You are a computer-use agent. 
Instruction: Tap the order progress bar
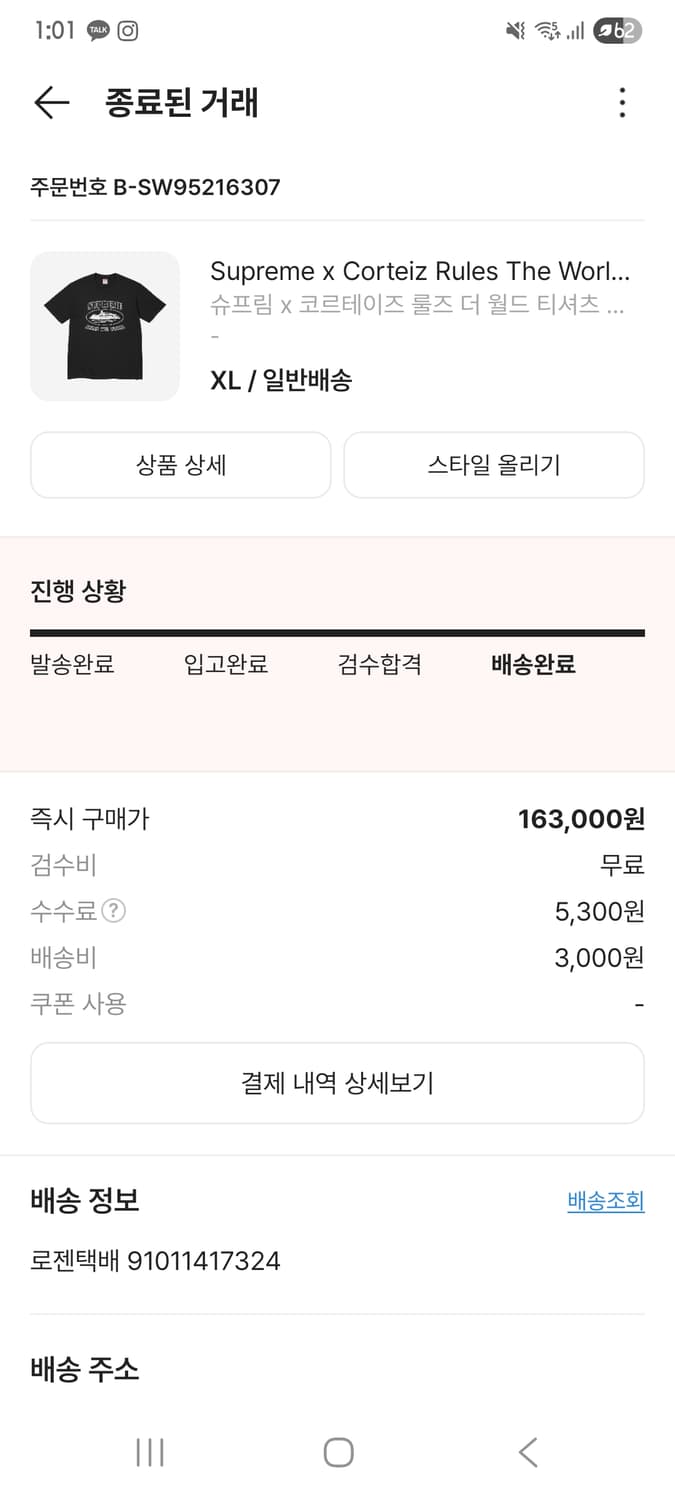click(x=337, y=630)
